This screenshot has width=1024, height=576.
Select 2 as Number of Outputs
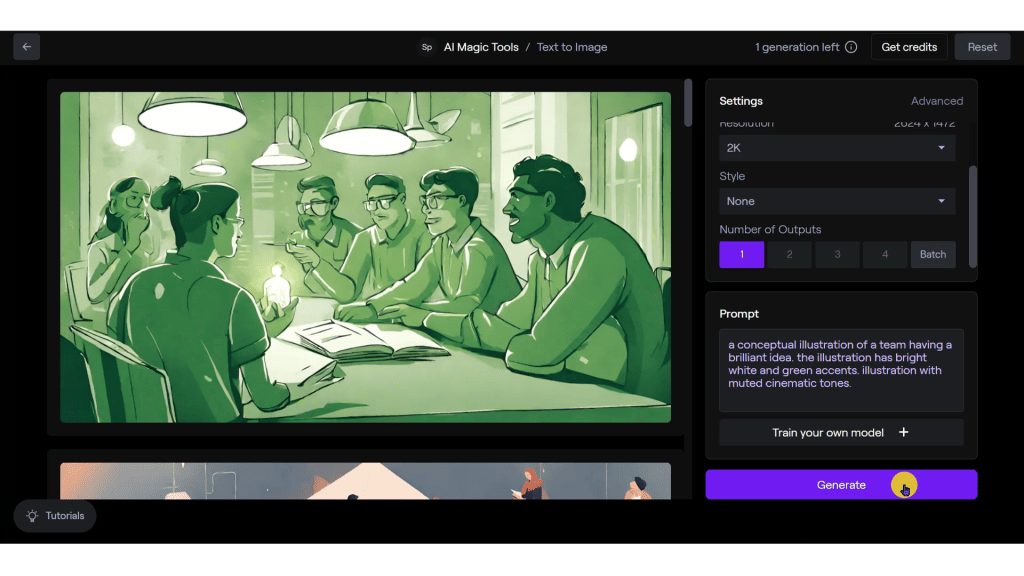pyautogui.click(x=789, y=254)
